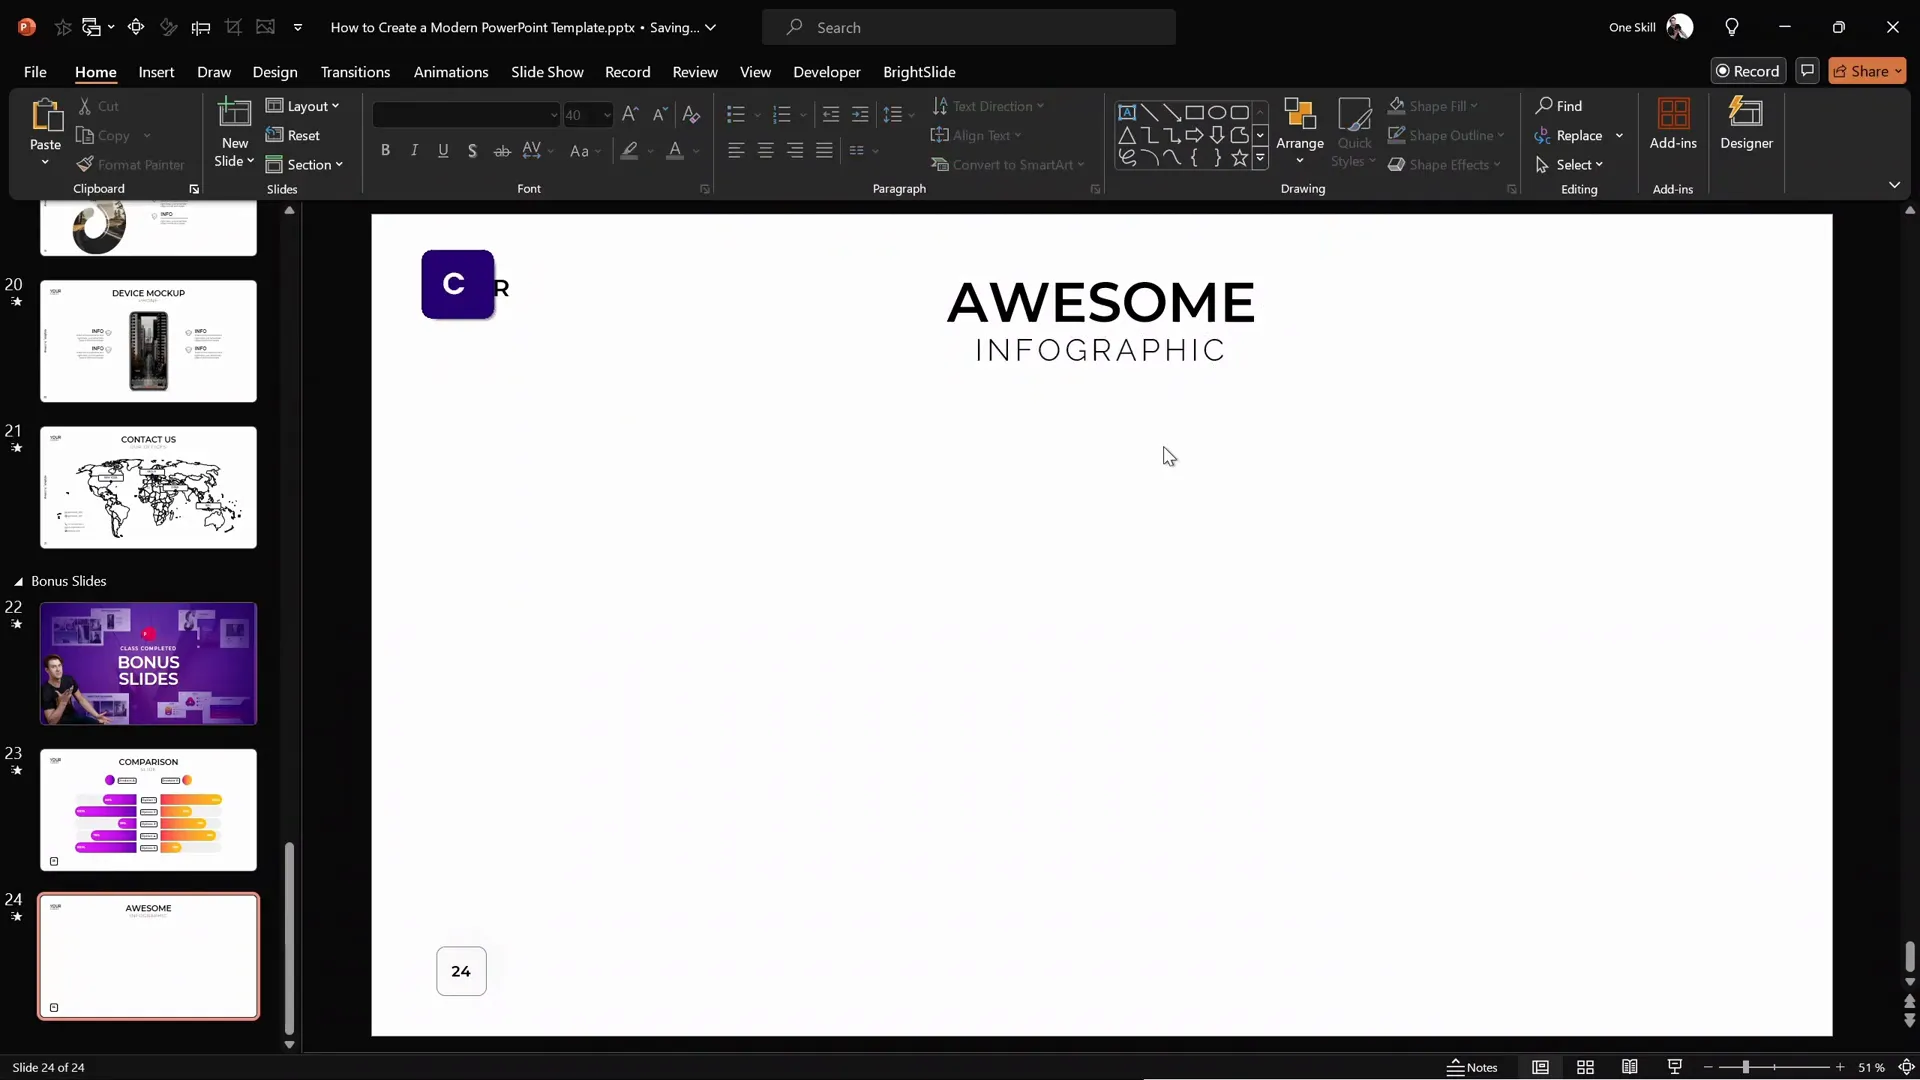Open the Slide Show tab
The width and height of the screenshot is (1920, 1080).
coord(547,72)
